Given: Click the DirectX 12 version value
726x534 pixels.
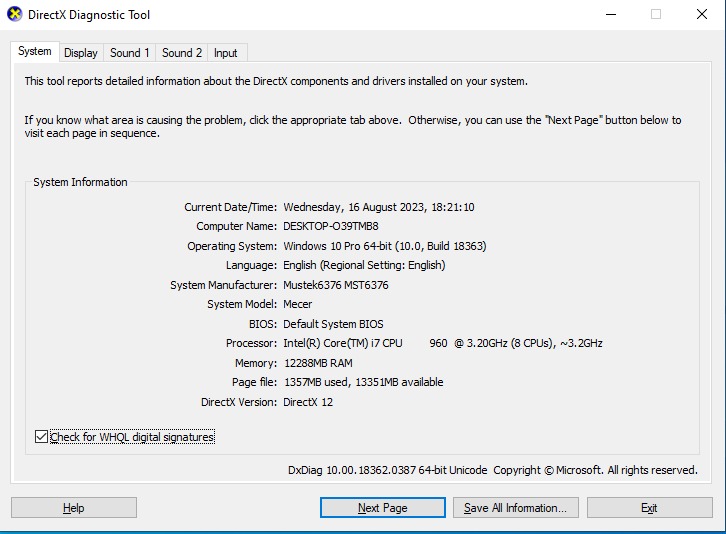Looking at the screenshot, I should [308, 402].
